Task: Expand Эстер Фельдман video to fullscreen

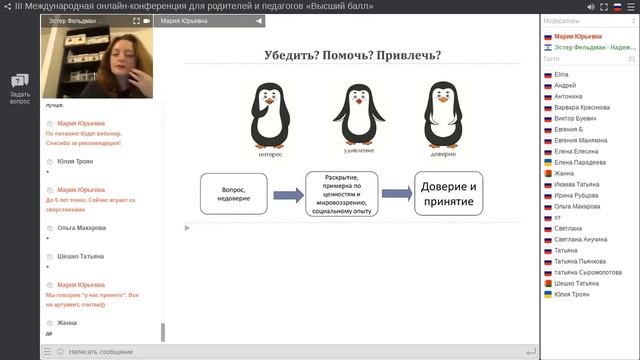Action: 136,21
